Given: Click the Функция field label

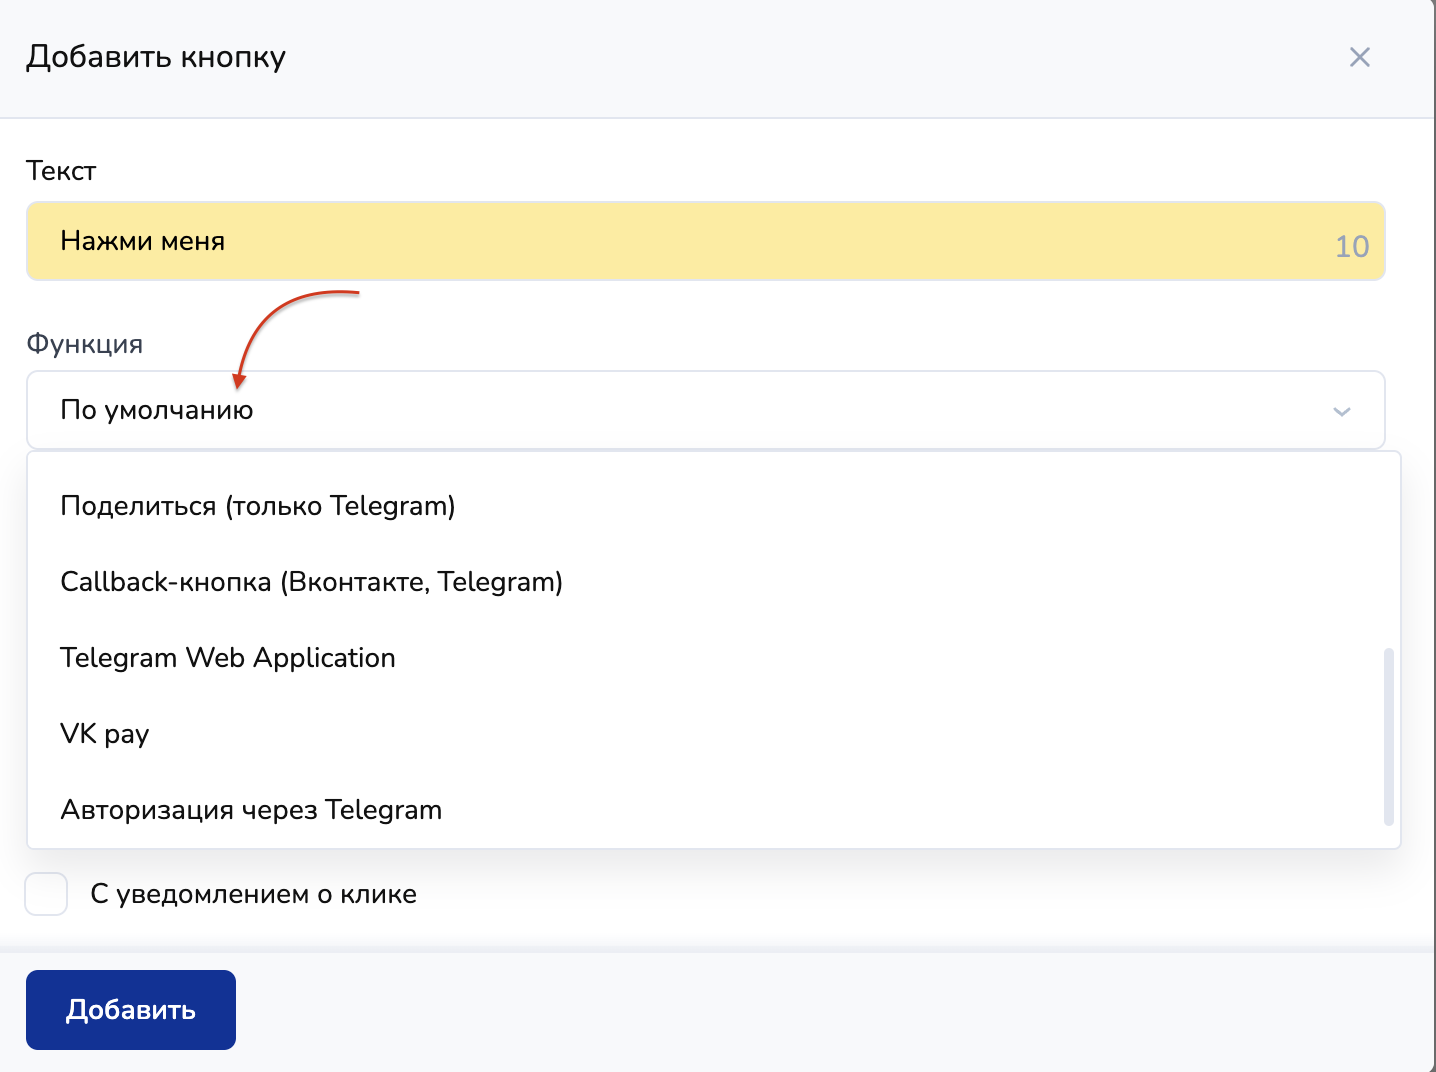Looking at the screenshot, I should click(85, 344).
